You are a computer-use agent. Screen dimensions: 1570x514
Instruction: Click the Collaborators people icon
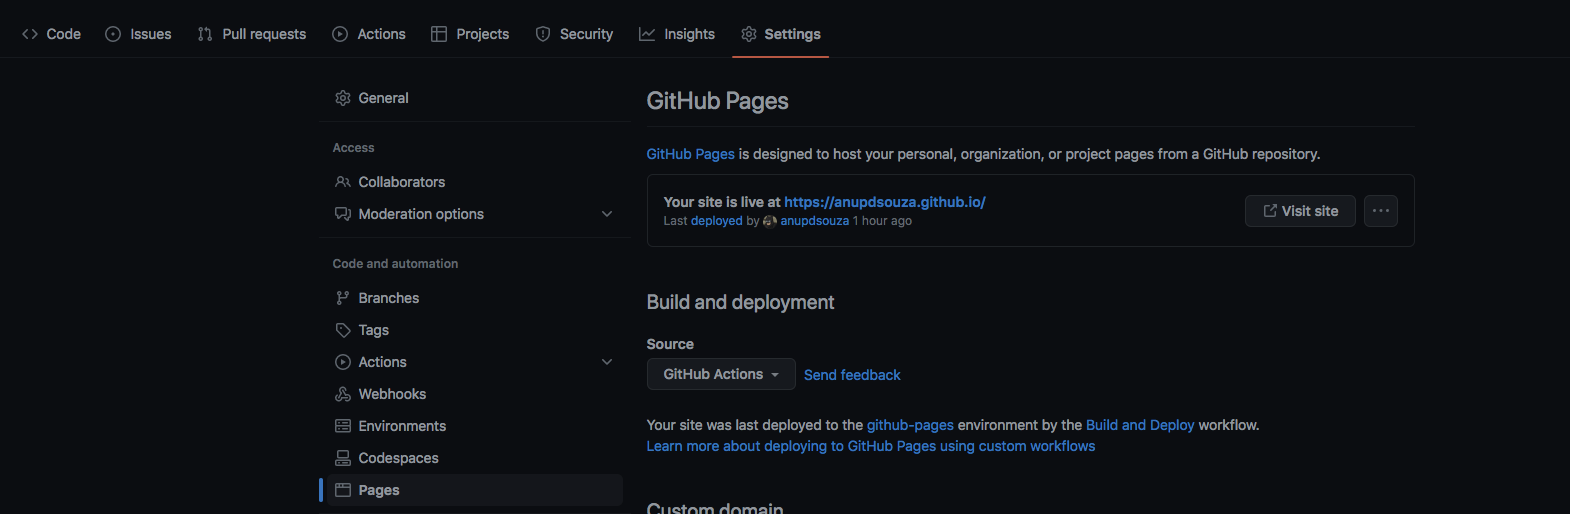343,182
